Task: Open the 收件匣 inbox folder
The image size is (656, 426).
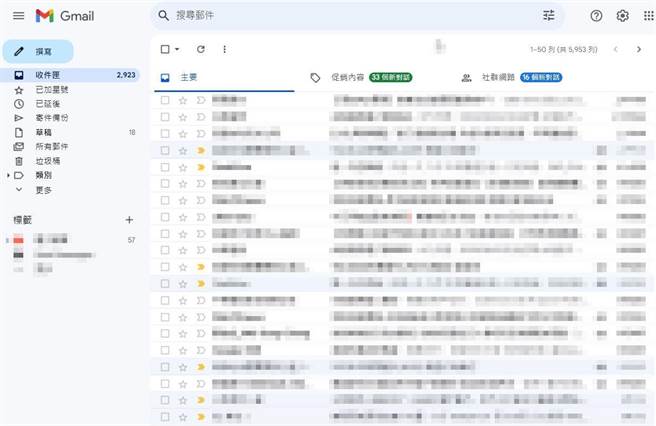Action: coord(70,75)
